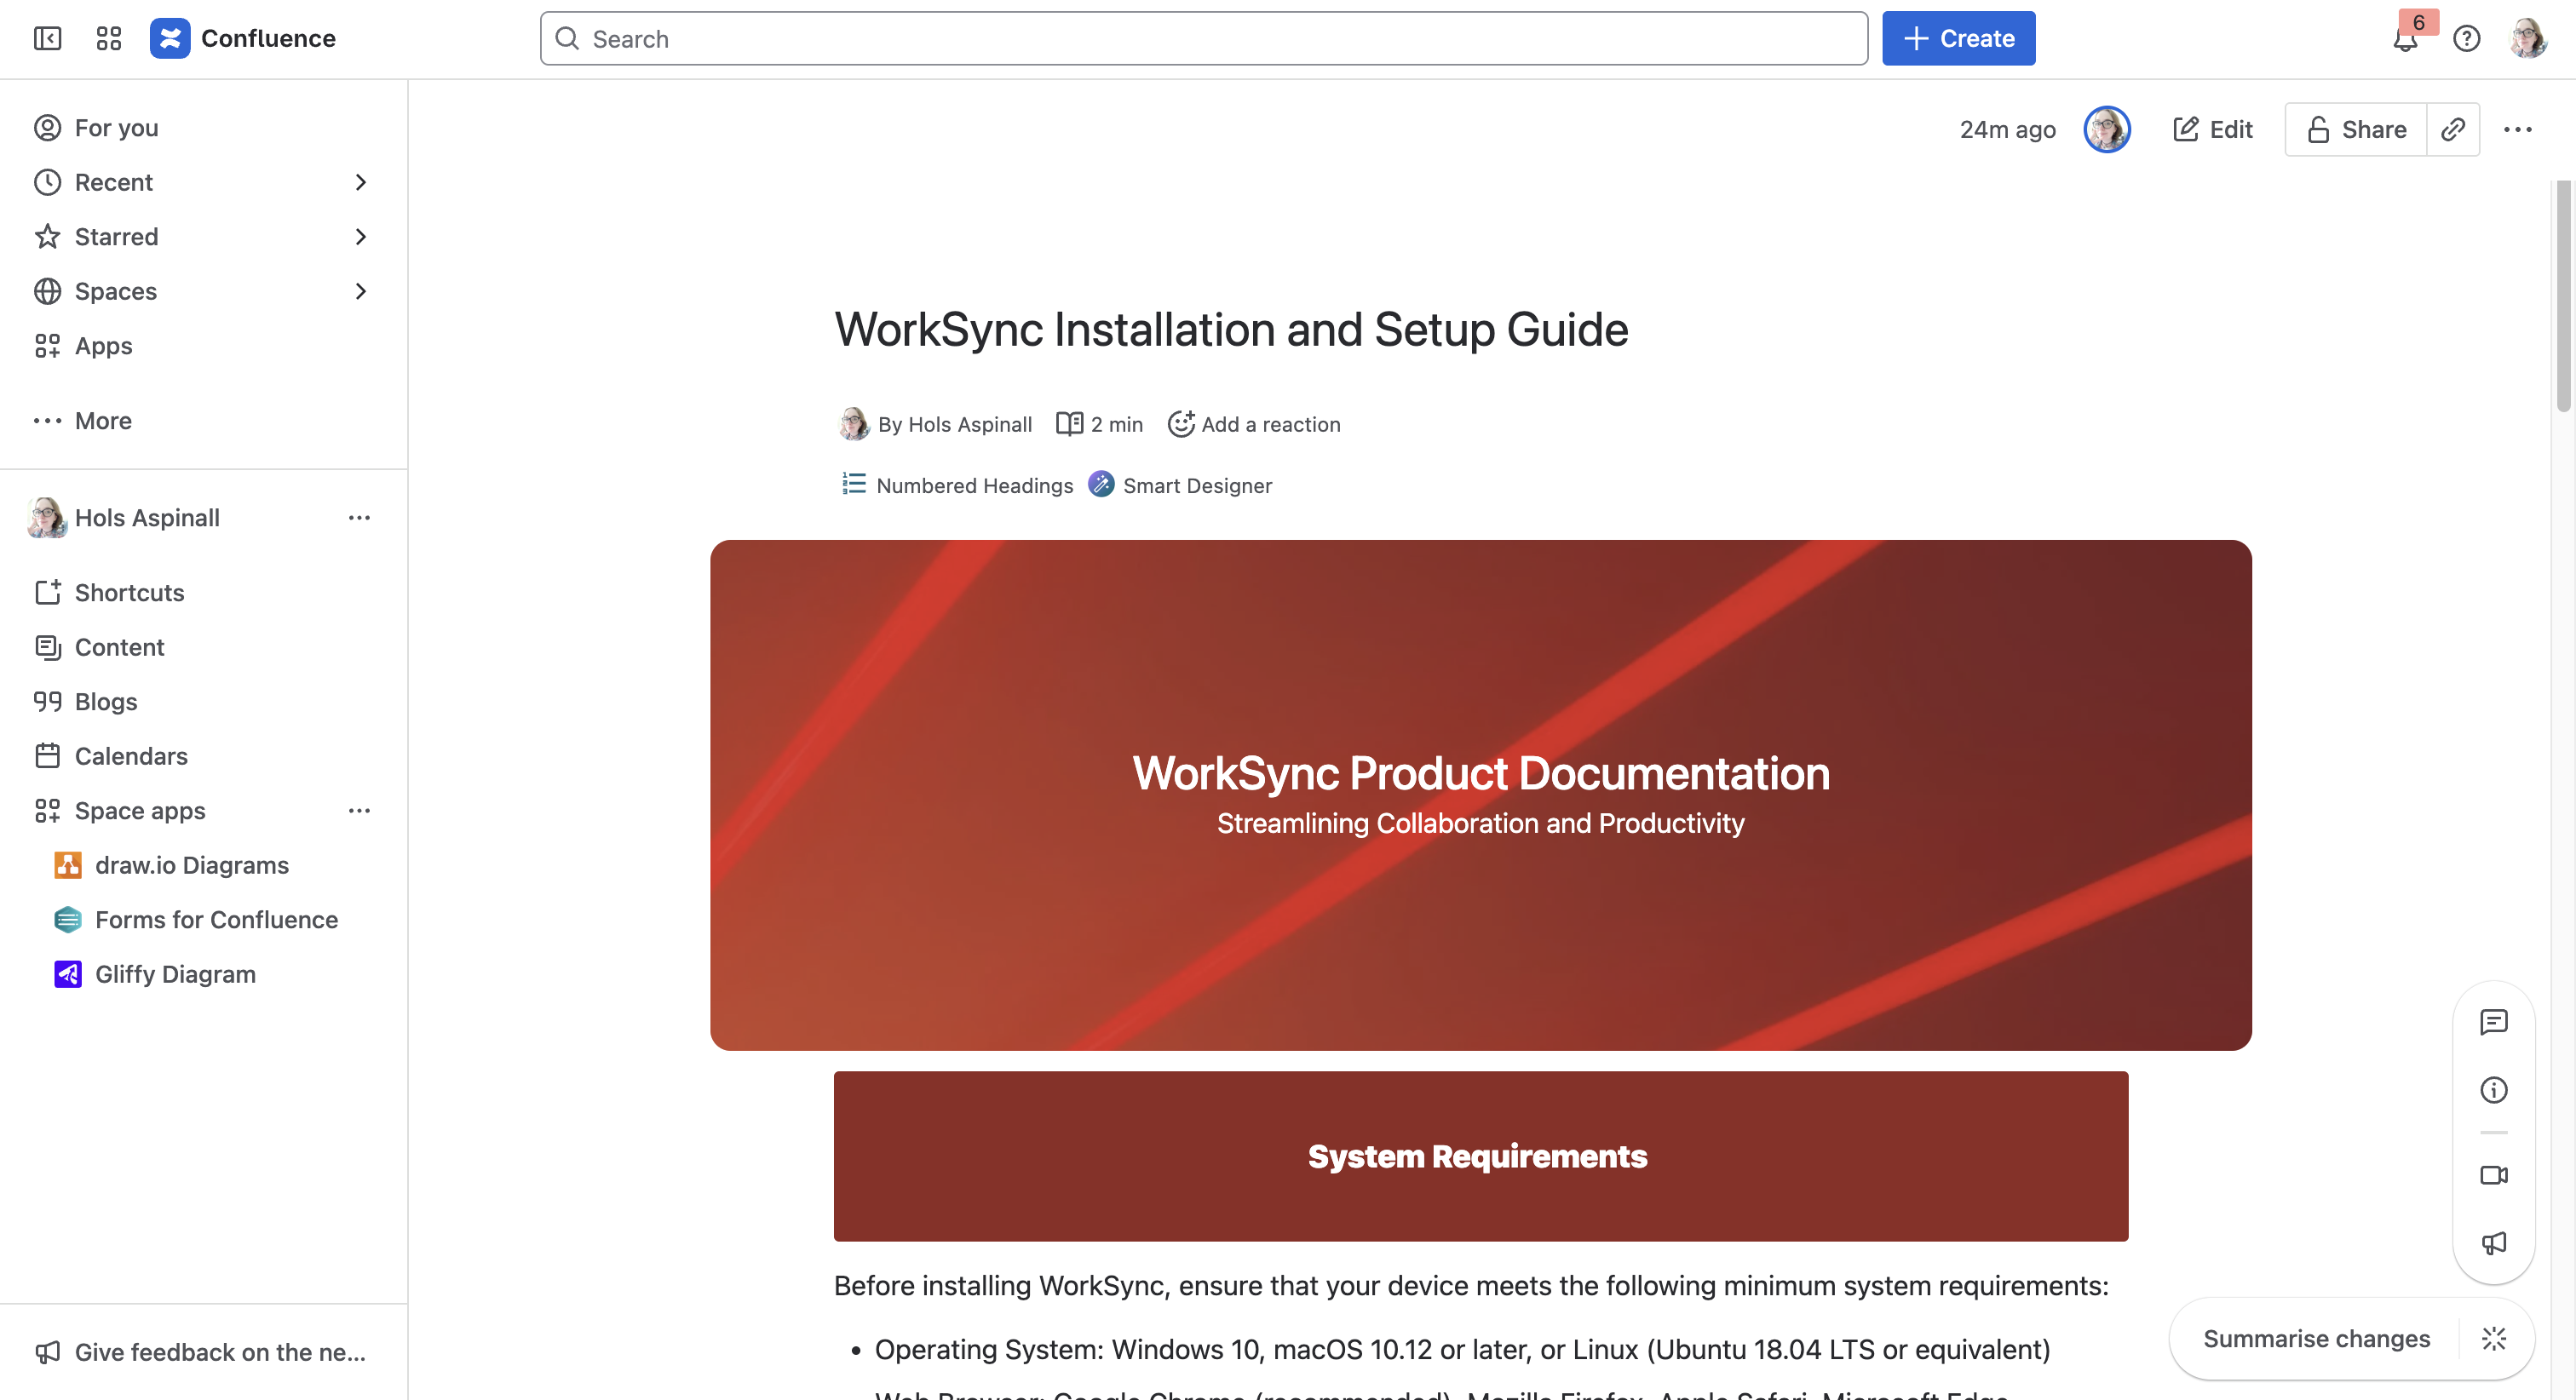Expand the Spaces menu chevron
Image resolution: width=2576 pixels, height=1400 pixels.
coord(360,291)
